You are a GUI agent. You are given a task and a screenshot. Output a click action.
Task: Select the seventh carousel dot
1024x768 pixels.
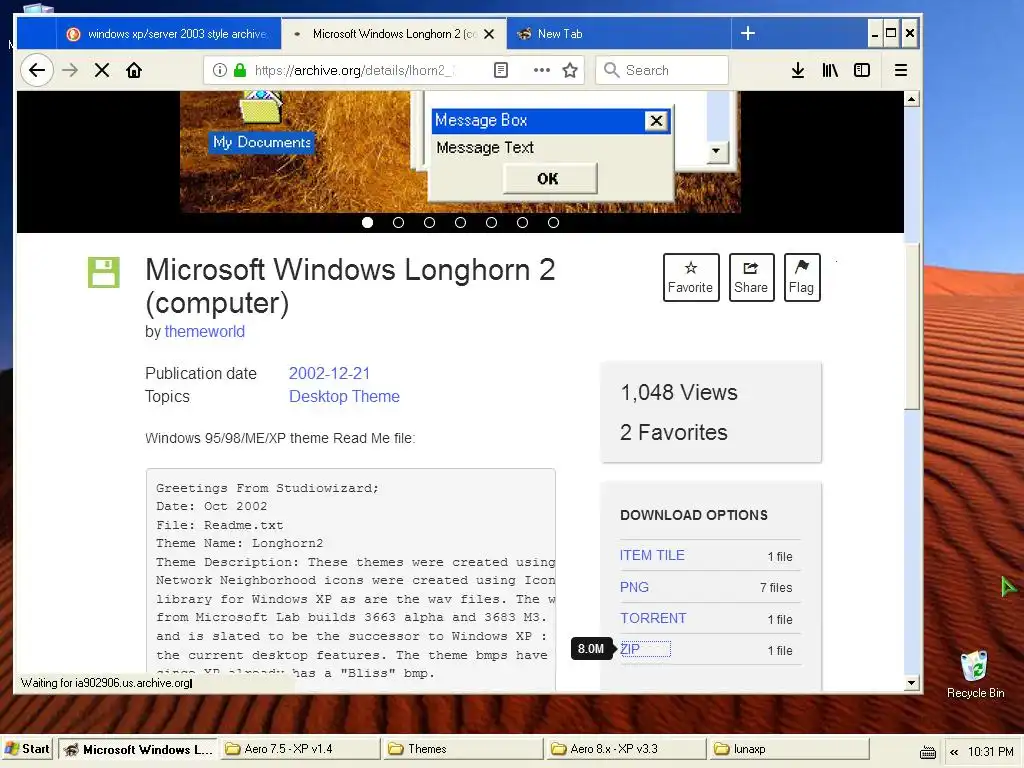tap(553, 223)
